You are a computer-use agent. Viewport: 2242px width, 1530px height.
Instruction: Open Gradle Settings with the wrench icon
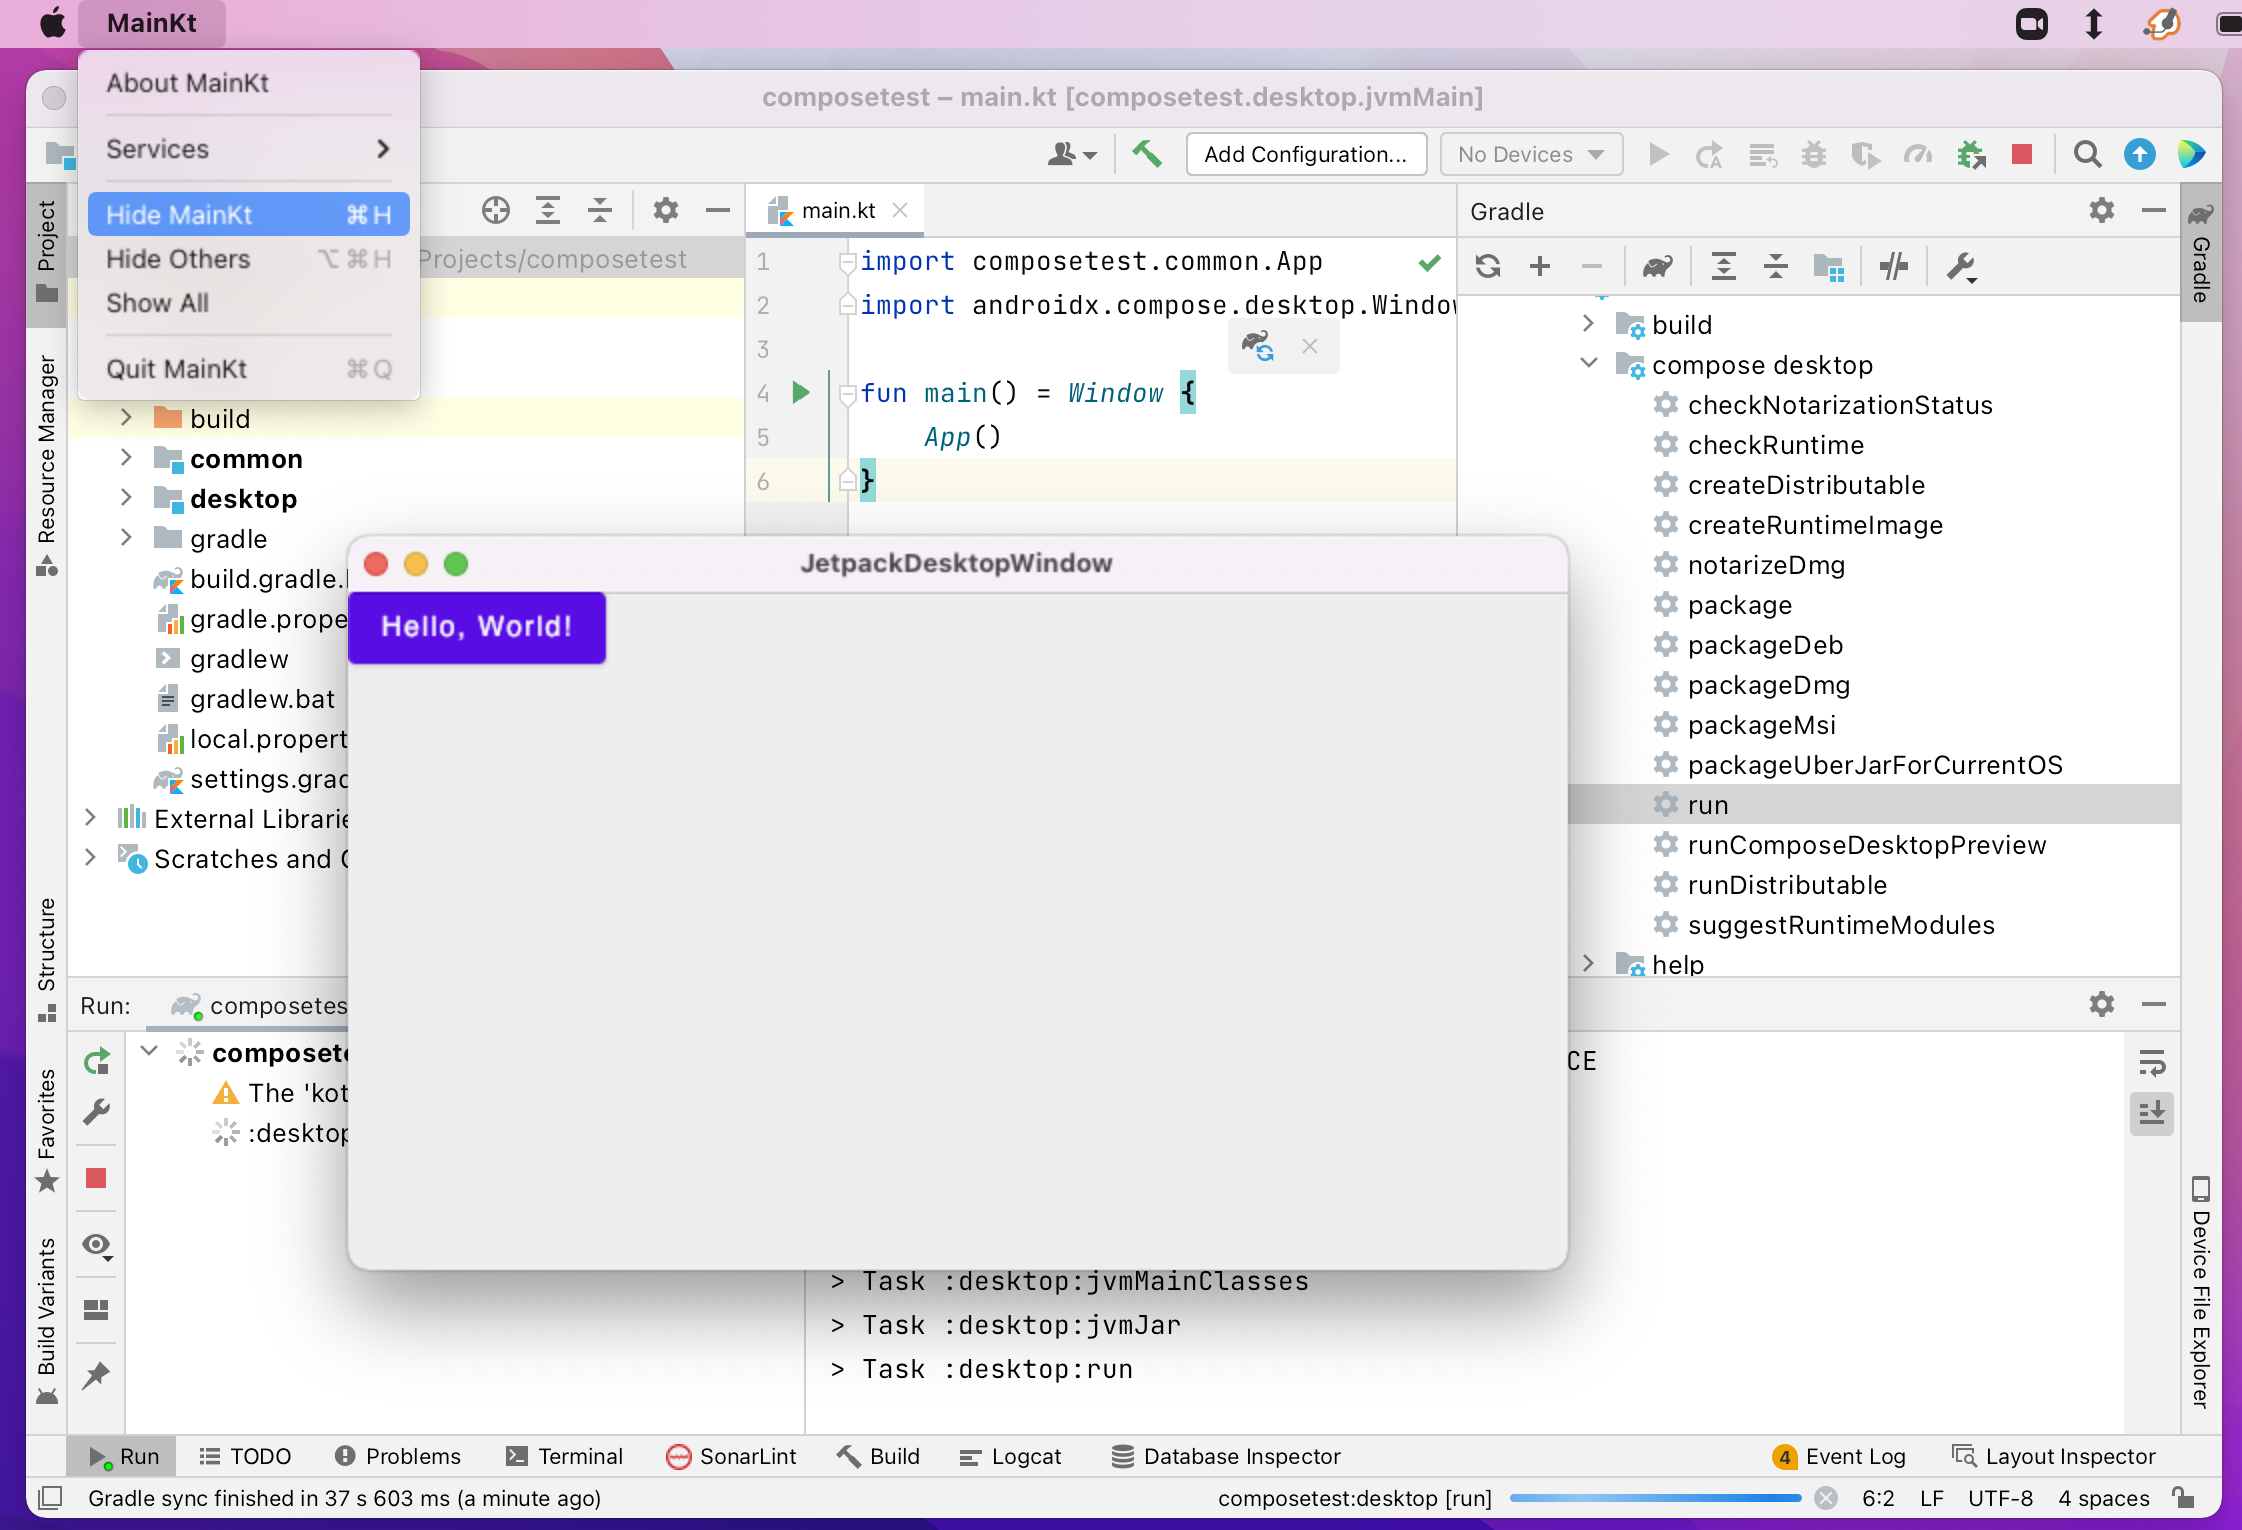[x=1963, y=267]
